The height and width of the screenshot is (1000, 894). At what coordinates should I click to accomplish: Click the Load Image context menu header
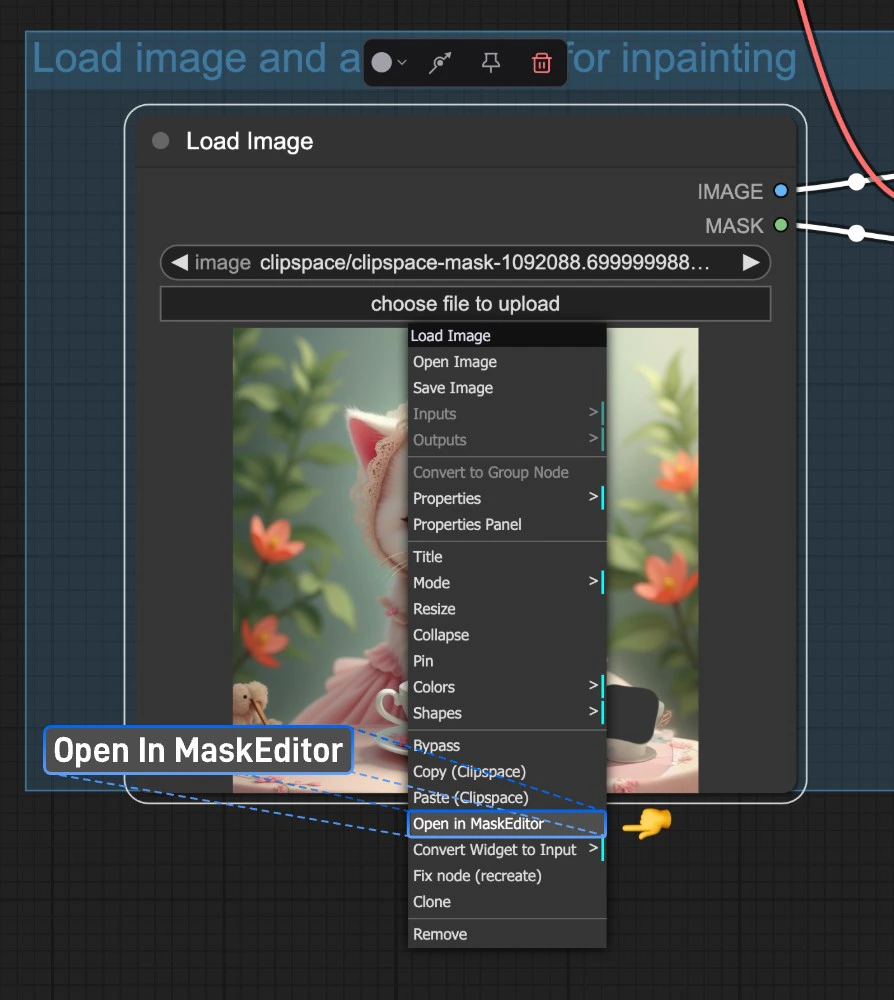(x=507, y=335)
